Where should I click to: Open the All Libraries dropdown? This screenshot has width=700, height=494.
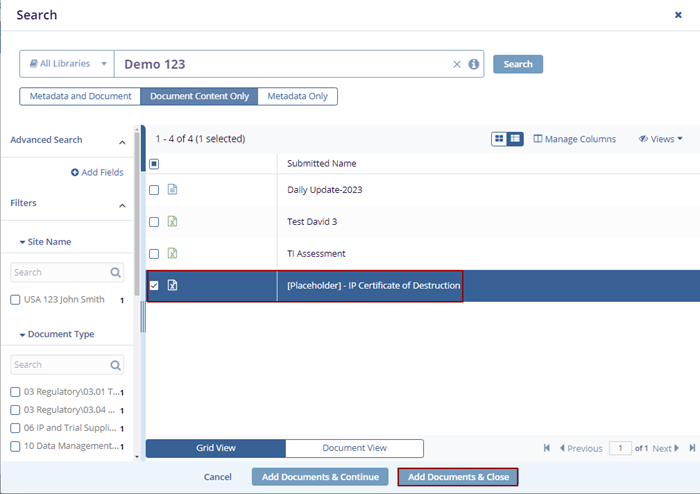67,64
